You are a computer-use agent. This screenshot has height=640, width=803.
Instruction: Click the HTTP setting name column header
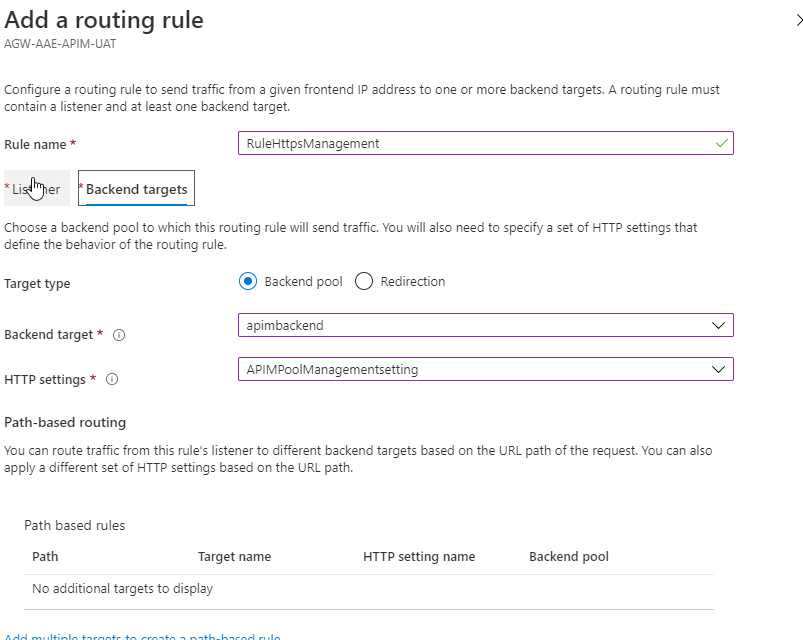pyautogui.click(x=419, y=556)
